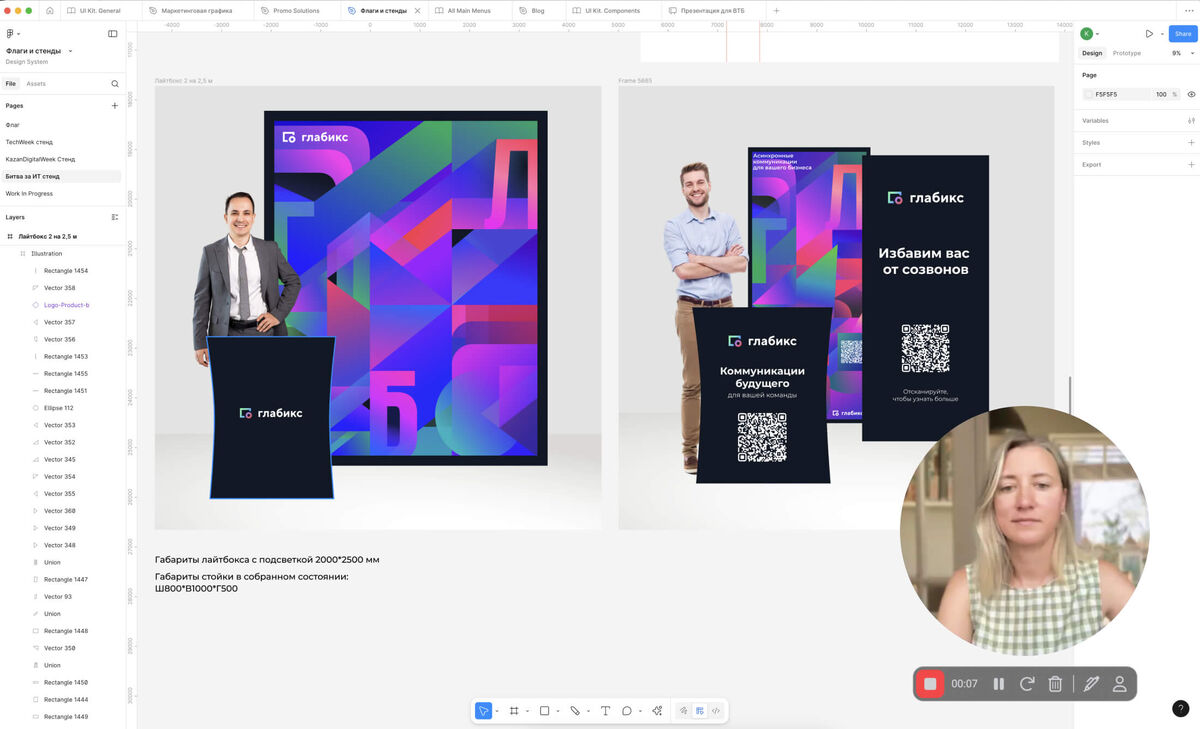1200x729 pixels.
Task: Click the F5F5F5 page color swatch
Action: point(1088,94)
